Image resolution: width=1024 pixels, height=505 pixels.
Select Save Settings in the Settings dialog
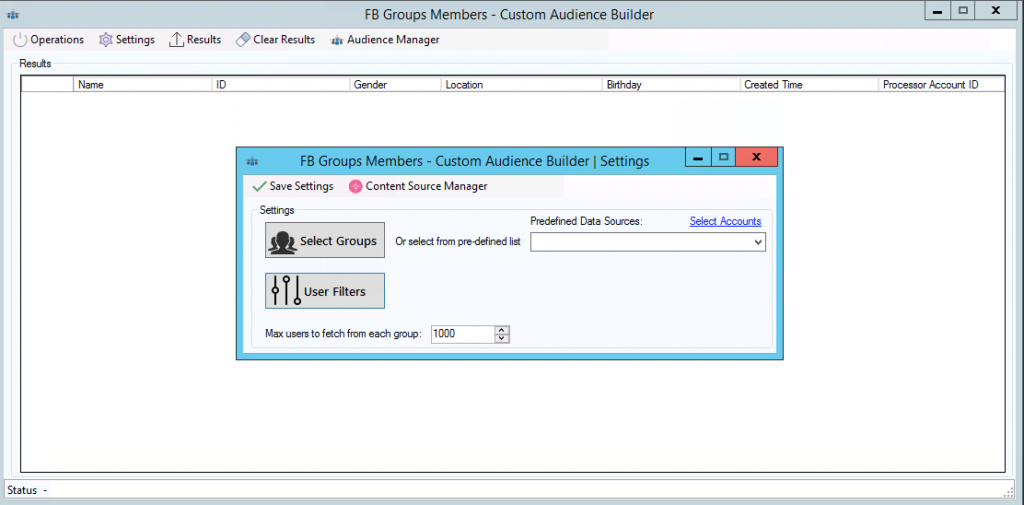pyautogui.click(x=293, y=186)
